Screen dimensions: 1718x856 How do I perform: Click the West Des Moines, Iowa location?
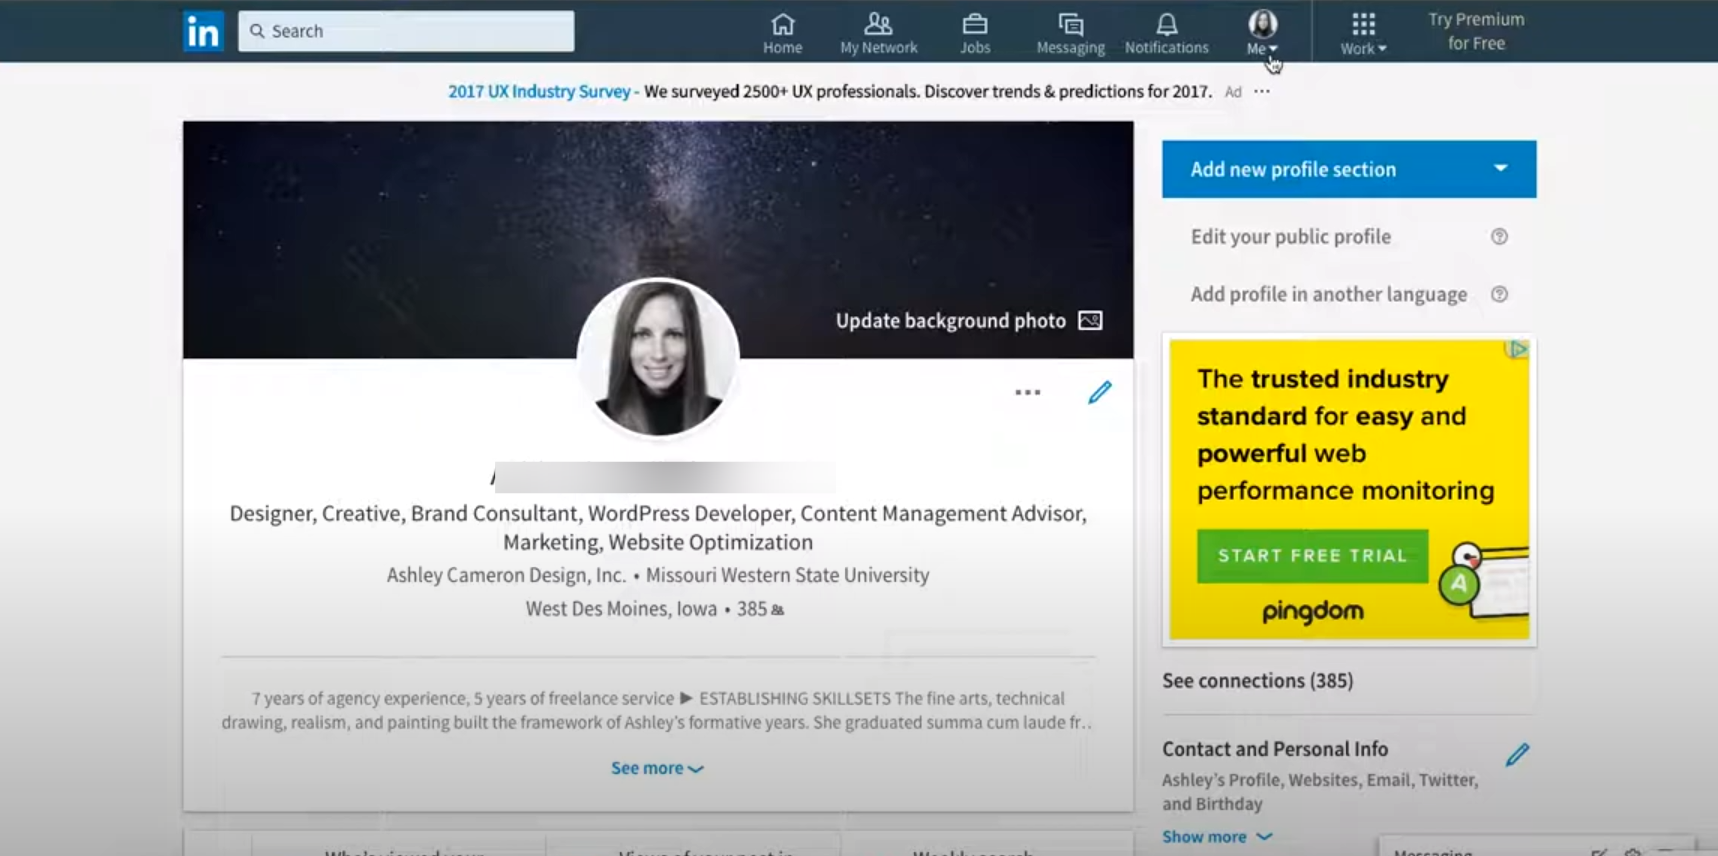coord(621,609)
